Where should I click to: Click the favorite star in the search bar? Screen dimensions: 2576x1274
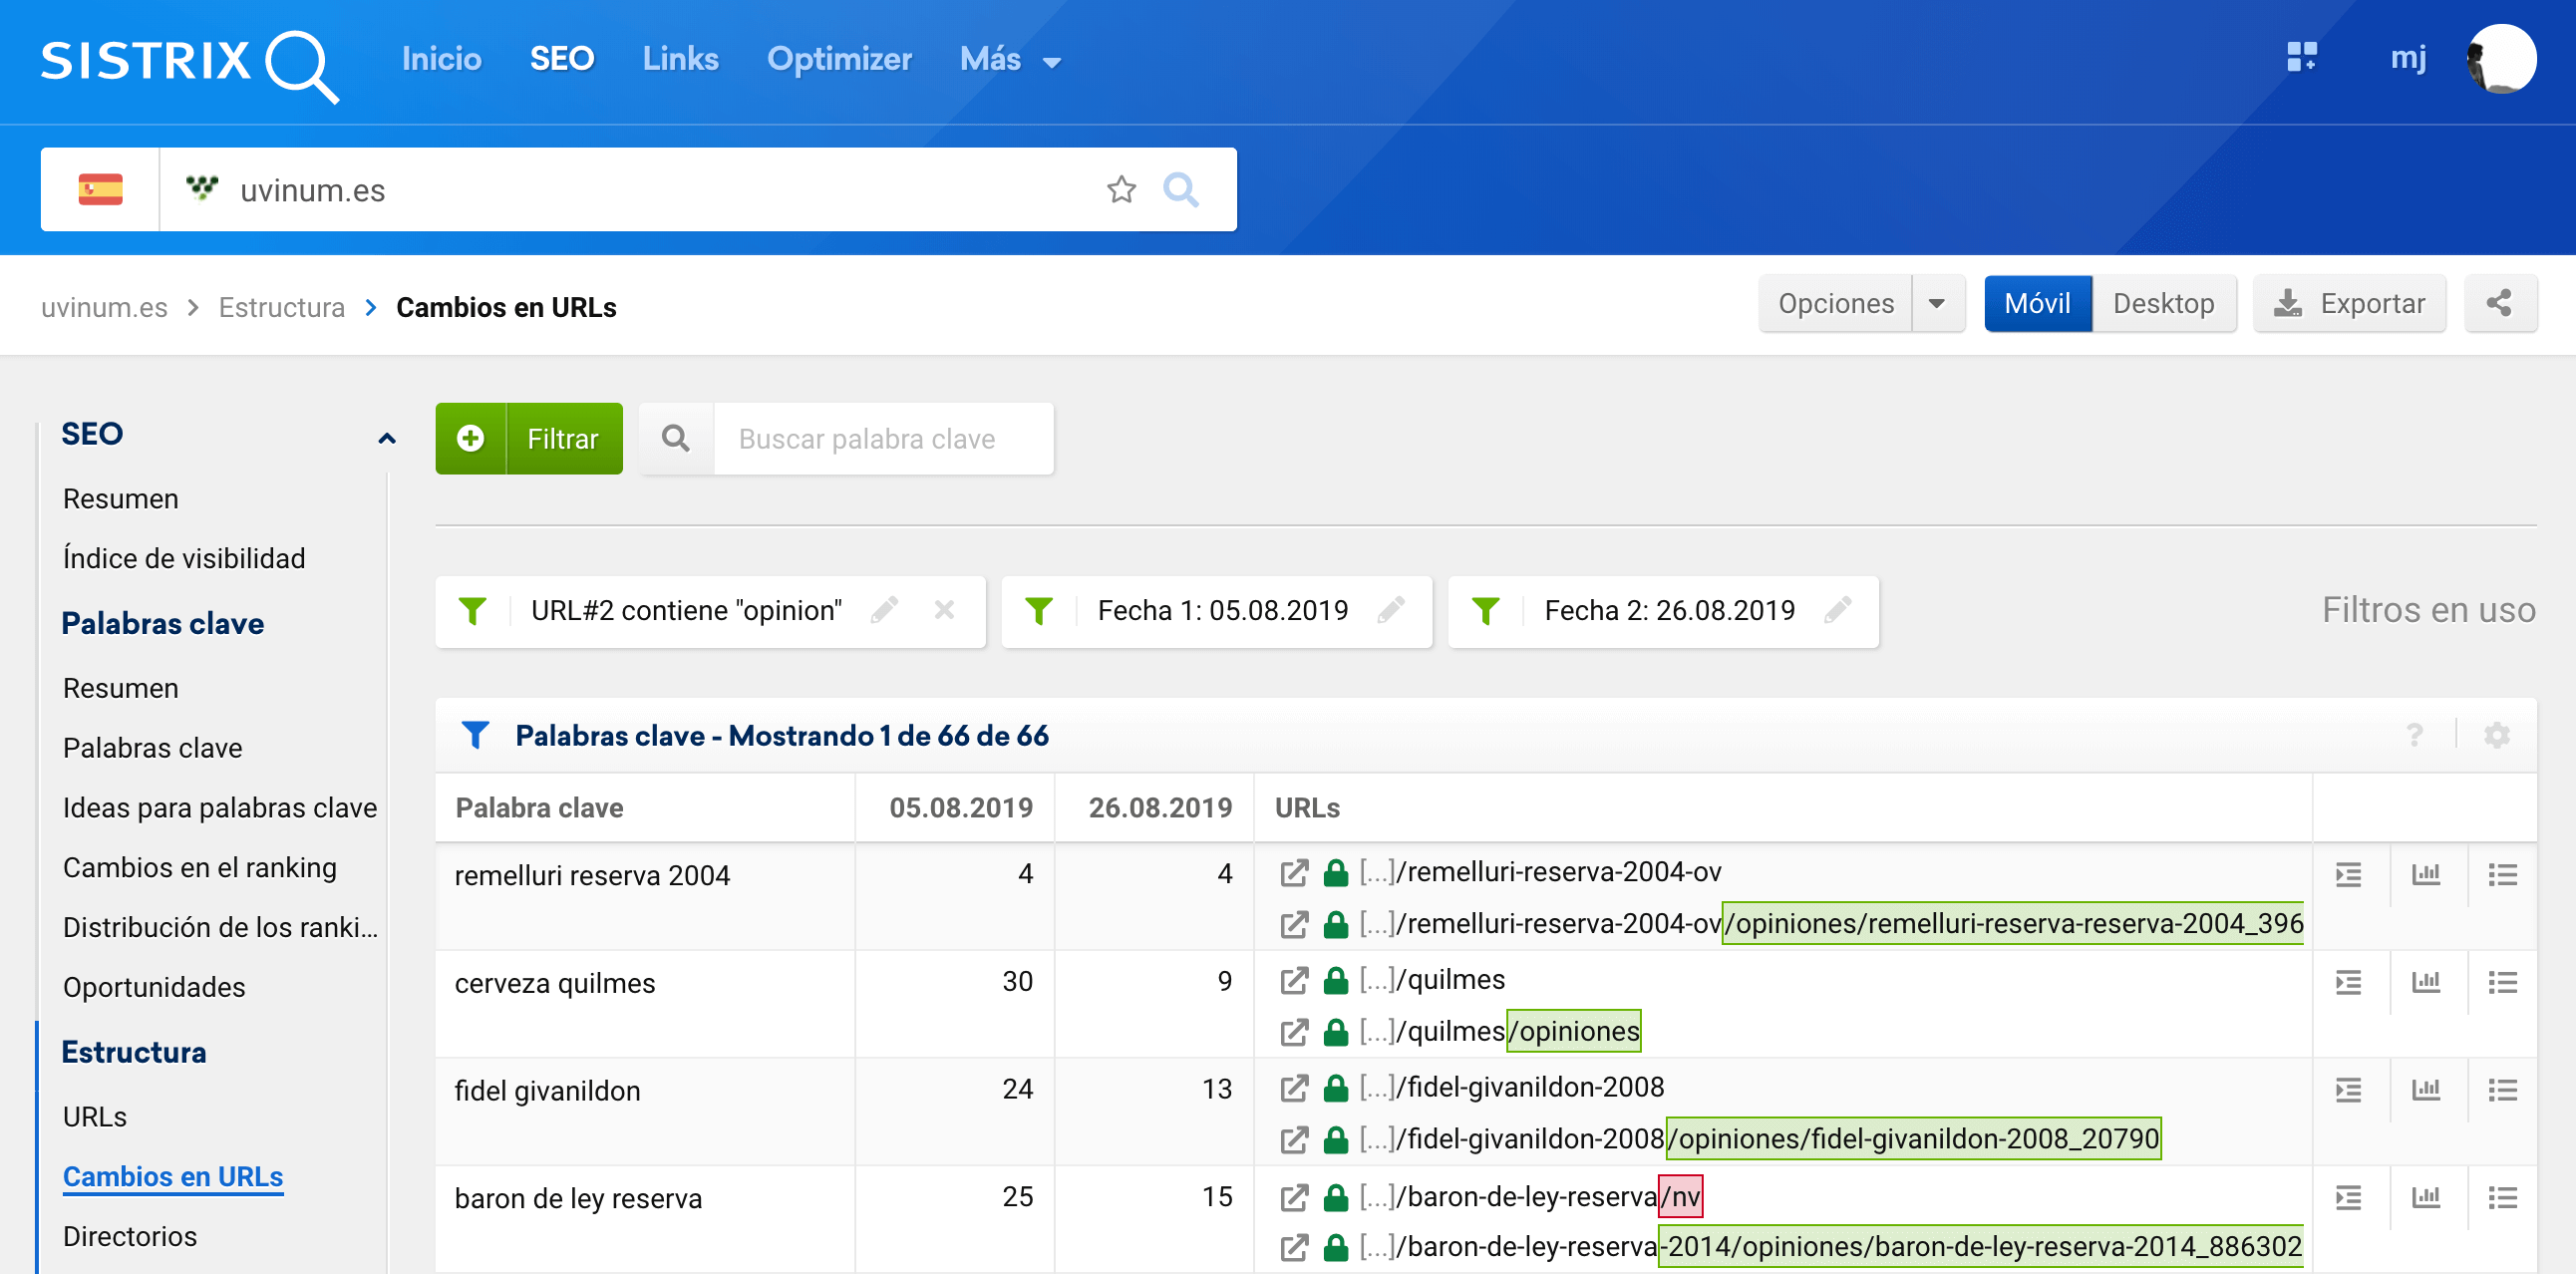(1121, 189)
